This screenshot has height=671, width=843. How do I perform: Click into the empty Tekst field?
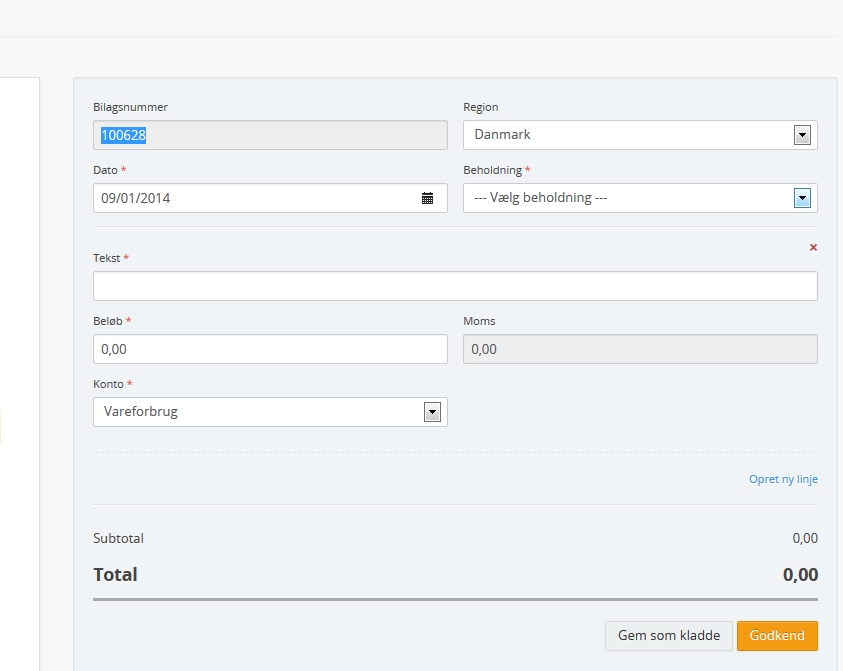(455, 286)
